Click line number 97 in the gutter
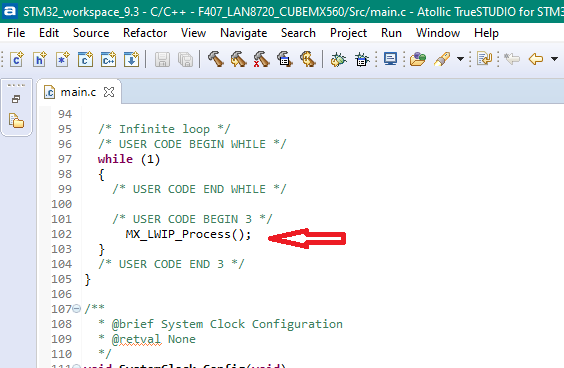Viewport: 564px width, 368px height. [65, 159]
